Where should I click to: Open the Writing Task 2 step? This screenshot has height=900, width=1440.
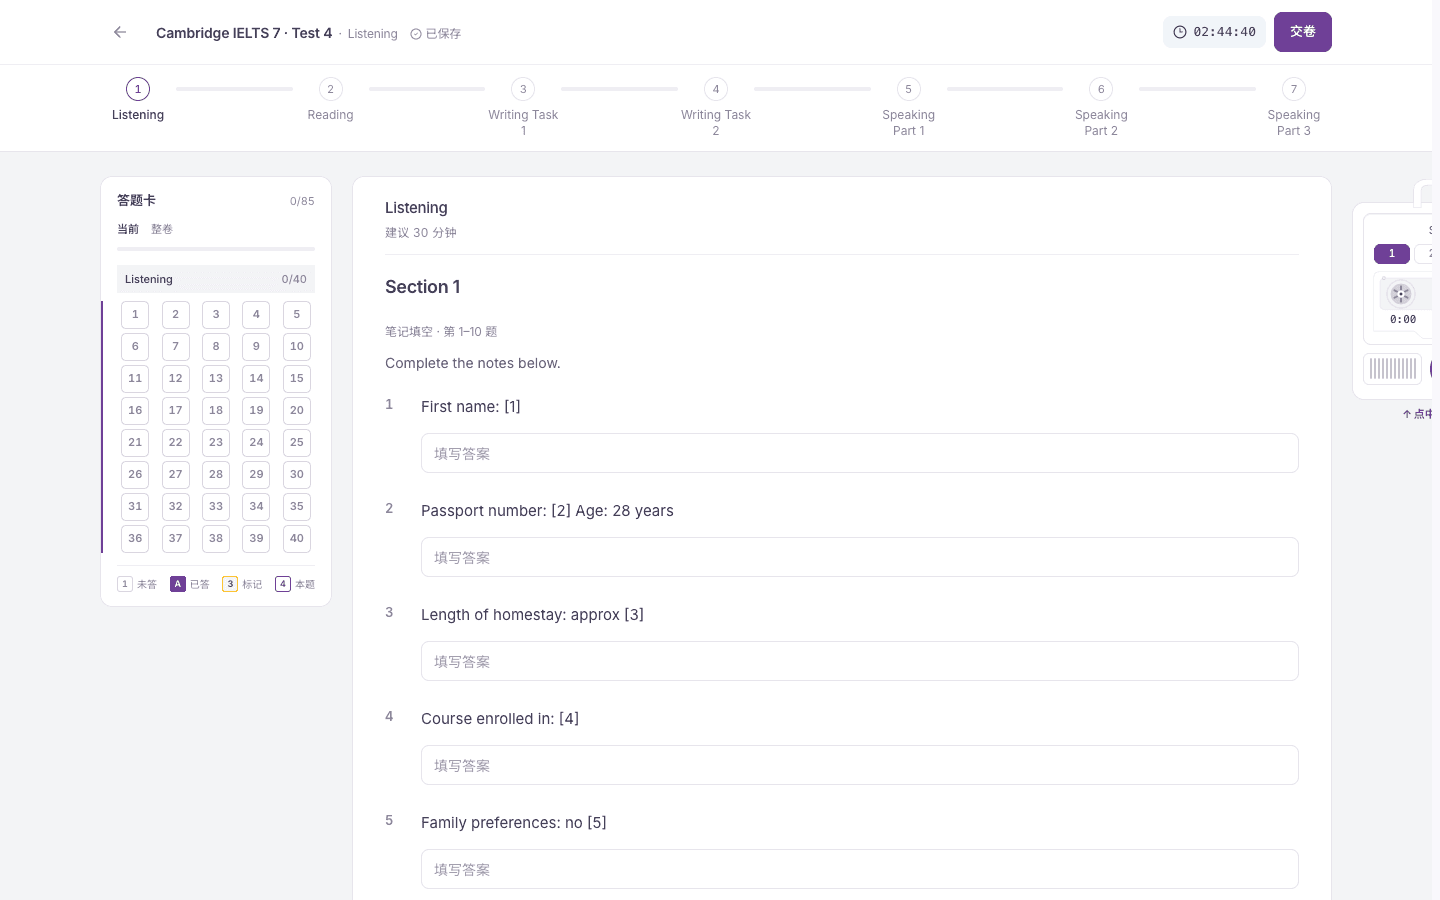[x=716, y=107]
